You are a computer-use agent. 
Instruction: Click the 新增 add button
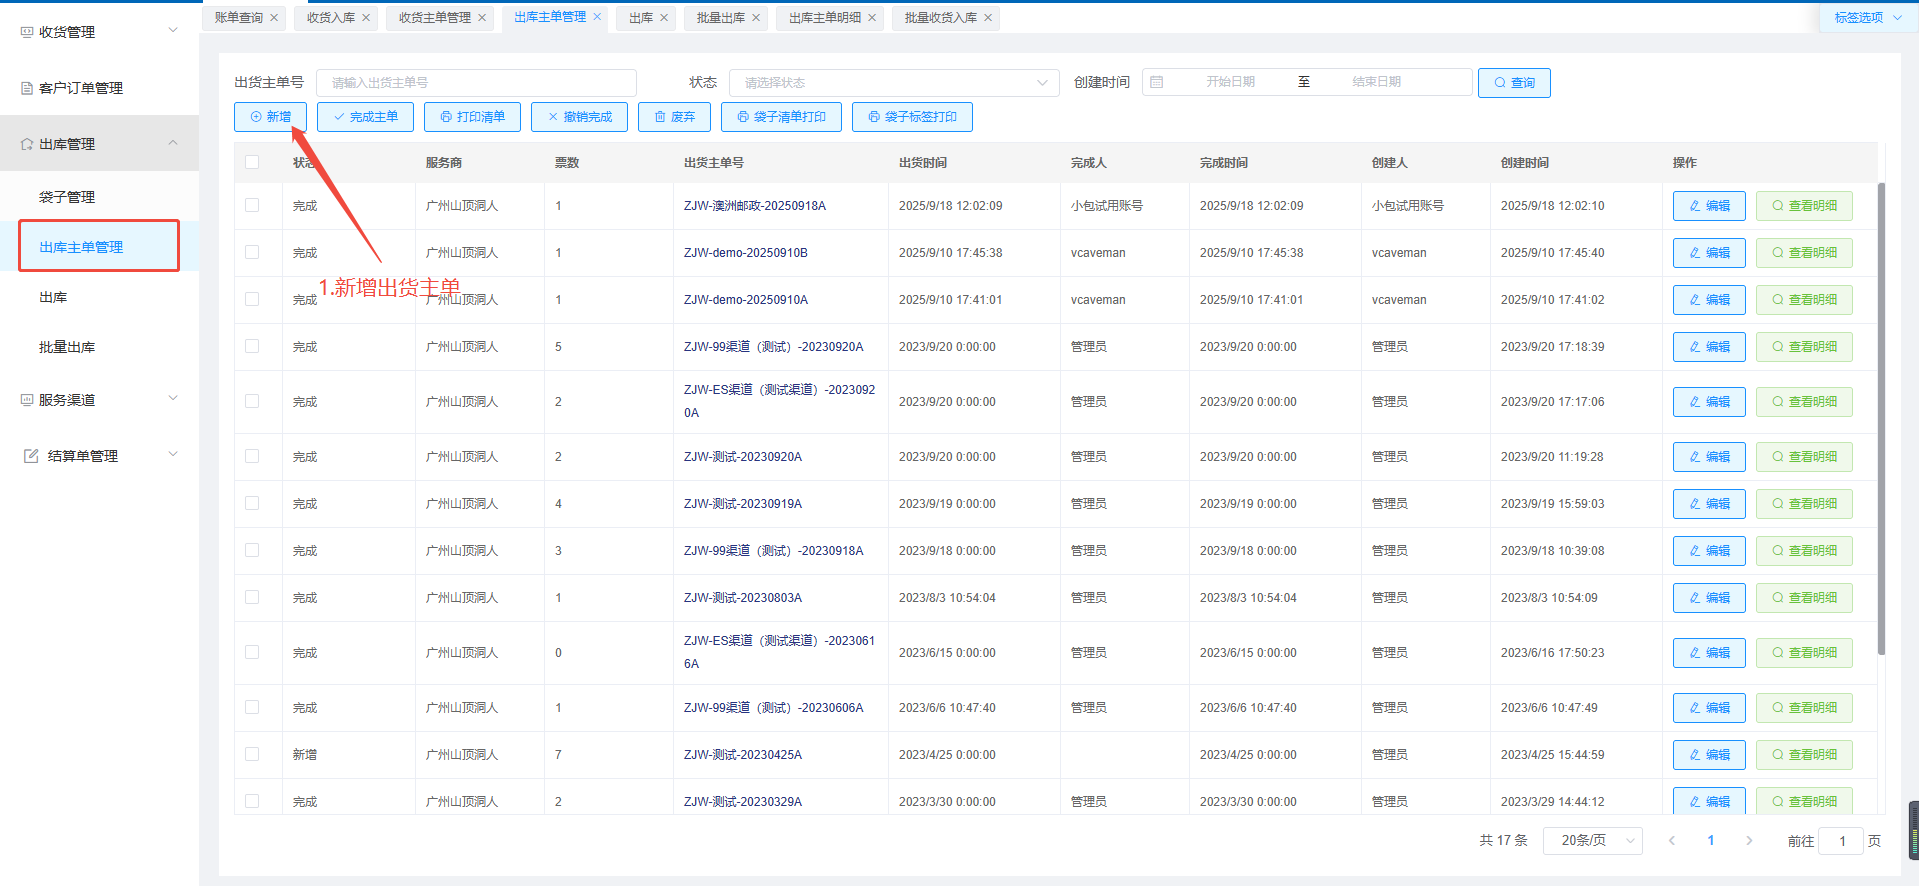(270, 117)
